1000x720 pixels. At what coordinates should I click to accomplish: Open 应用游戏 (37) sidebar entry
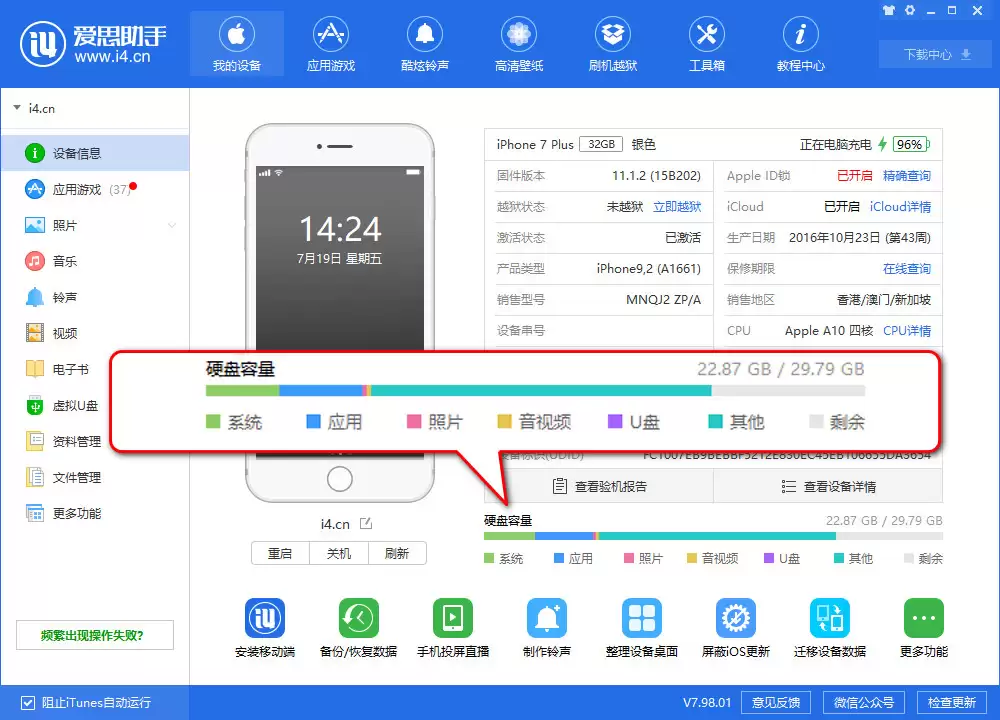pos(95,189)
